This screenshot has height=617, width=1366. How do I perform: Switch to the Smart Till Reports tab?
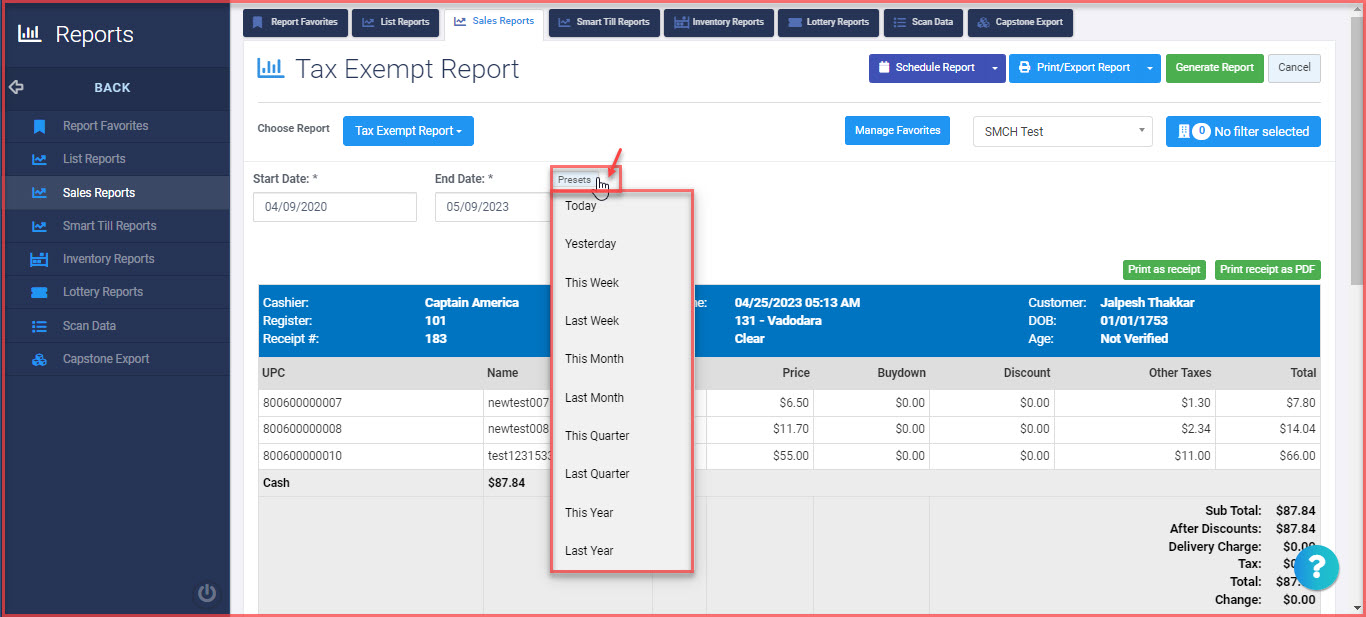604,22
